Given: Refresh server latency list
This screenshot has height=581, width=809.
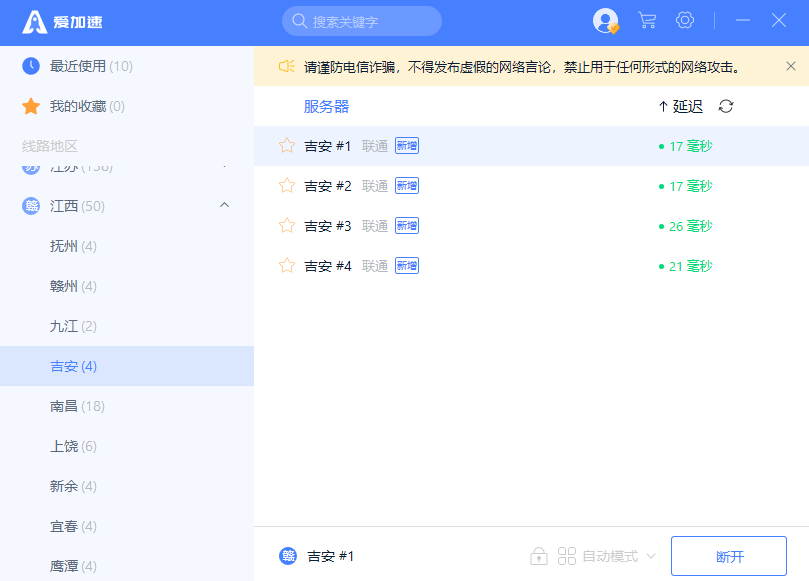Looking at the screenshot, I should point(726,107).
